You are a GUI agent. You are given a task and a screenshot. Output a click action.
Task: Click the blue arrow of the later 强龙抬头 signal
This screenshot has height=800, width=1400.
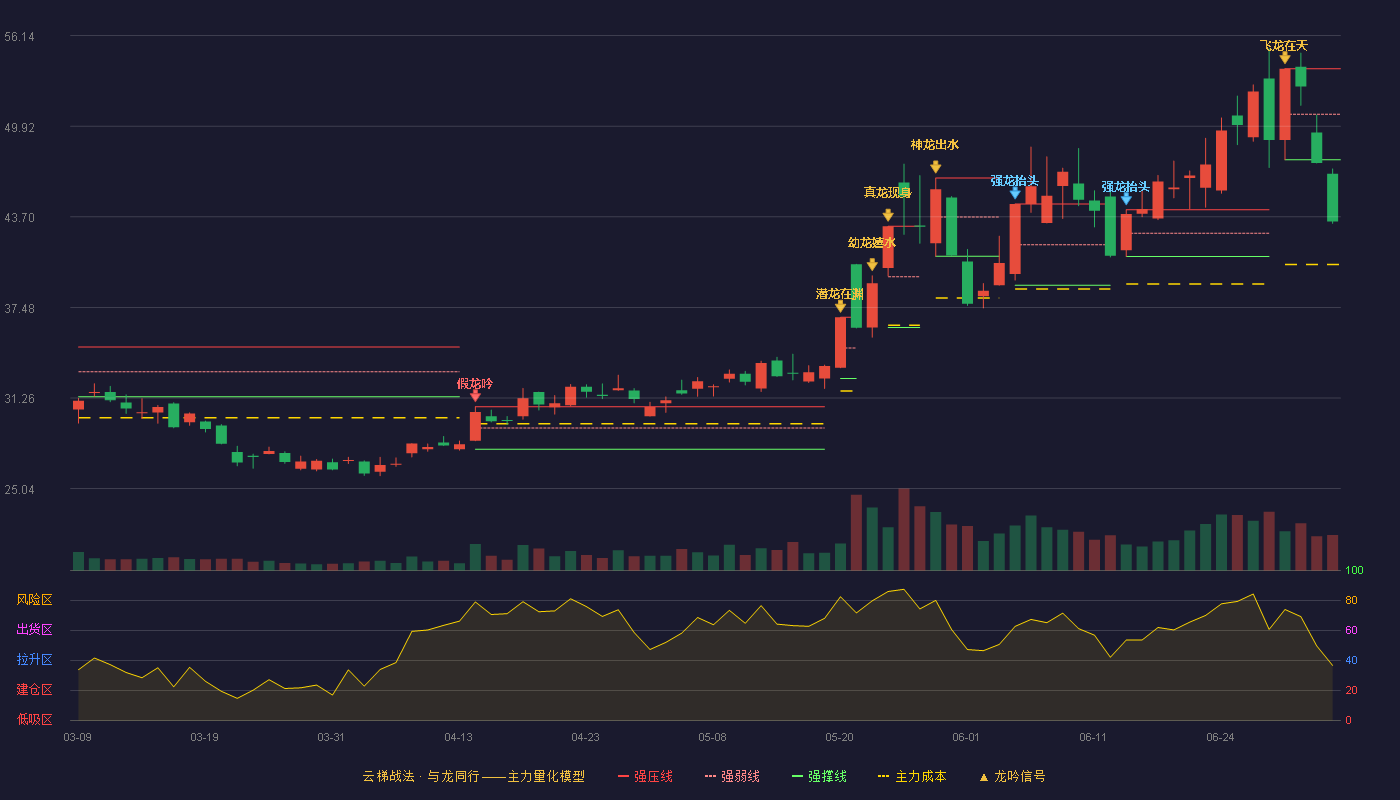pos(1126,198)
